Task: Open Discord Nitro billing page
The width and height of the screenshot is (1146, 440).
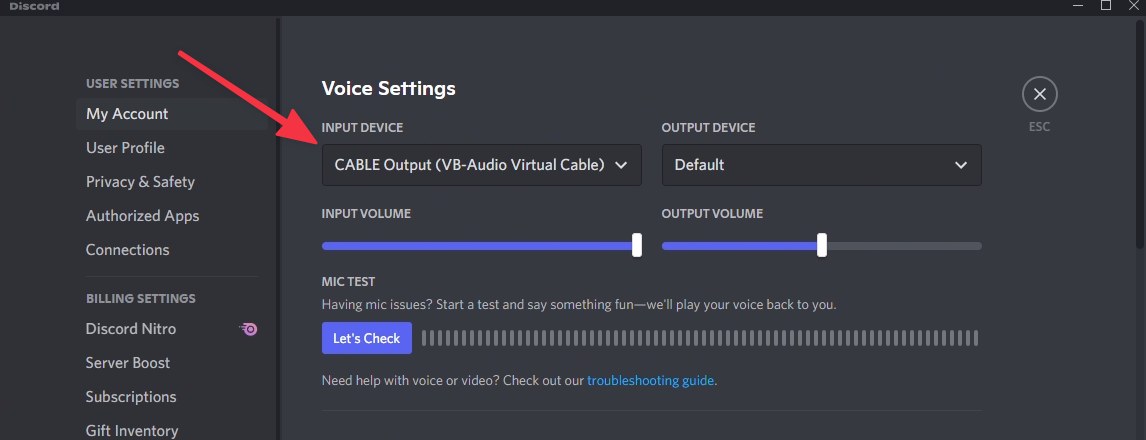Action: pos(131,329)
